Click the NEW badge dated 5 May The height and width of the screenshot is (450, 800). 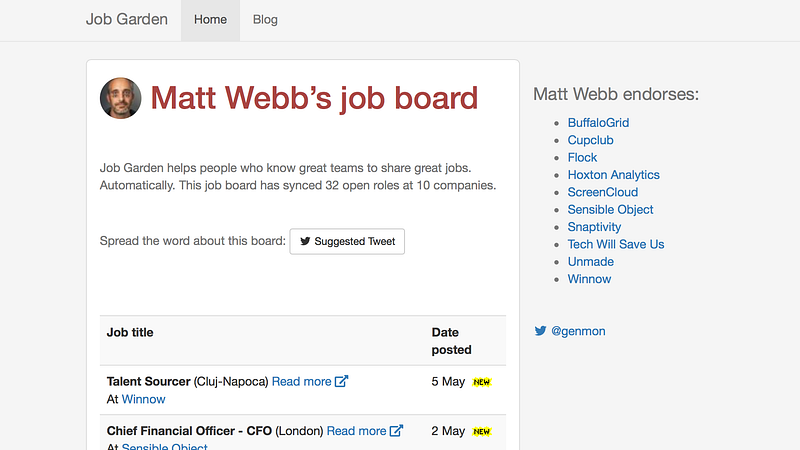(482, 382)
